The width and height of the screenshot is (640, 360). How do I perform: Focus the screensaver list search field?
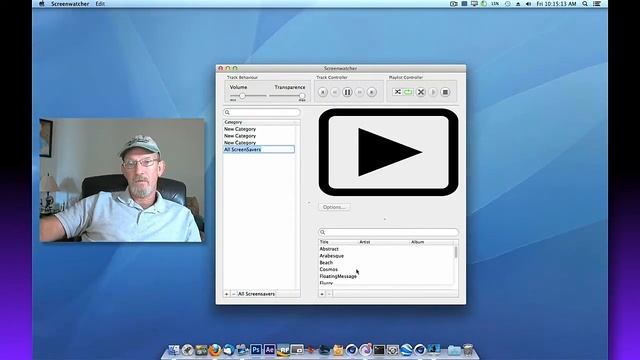[x=389, y=232]
